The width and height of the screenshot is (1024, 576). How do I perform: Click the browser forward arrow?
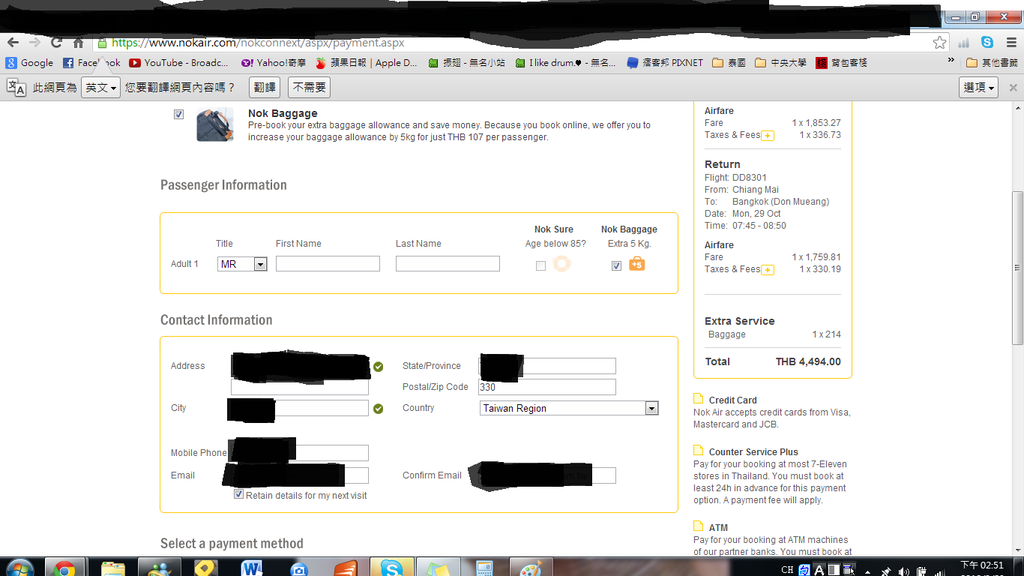(x=35, y=42)
